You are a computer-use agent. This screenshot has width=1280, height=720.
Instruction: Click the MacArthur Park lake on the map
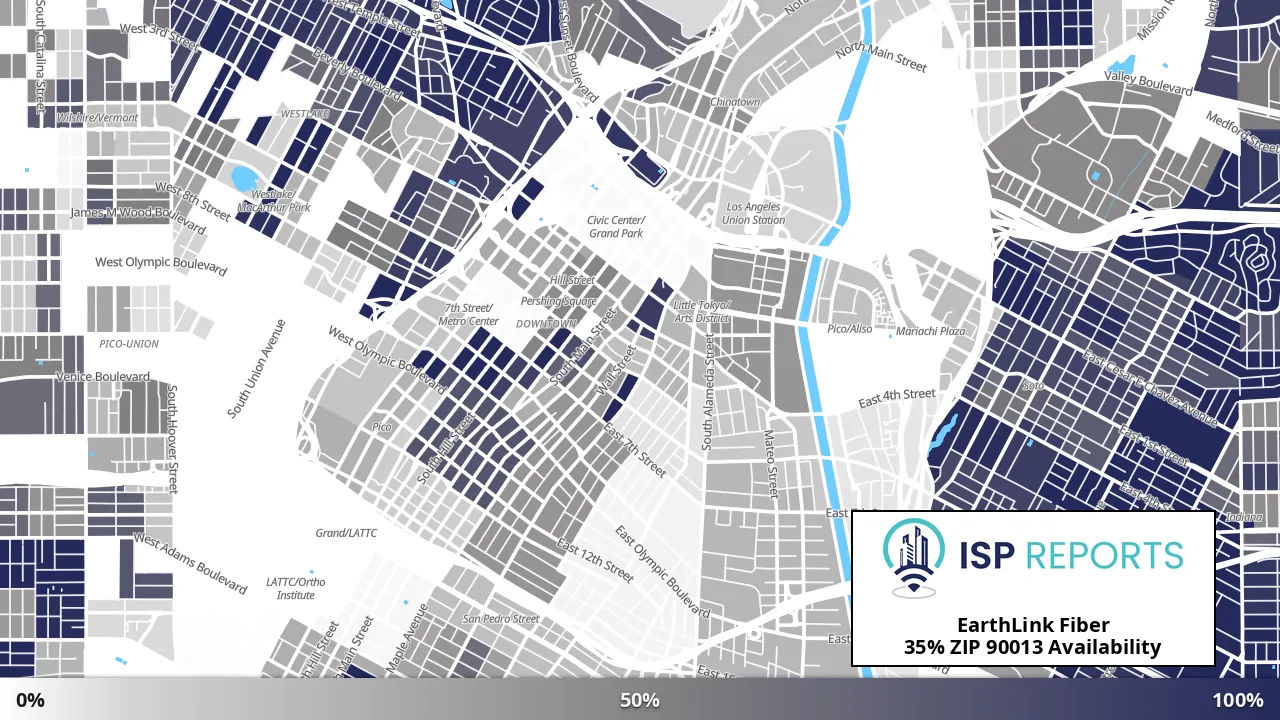pos(243,179)
